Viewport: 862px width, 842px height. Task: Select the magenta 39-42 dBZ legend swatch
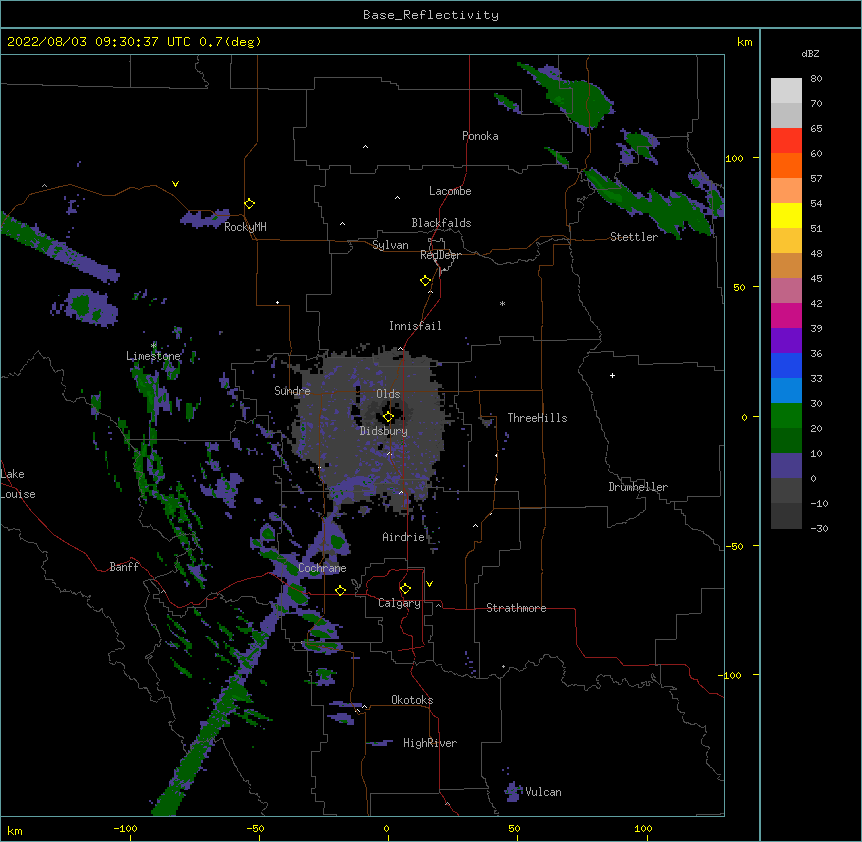786,315
